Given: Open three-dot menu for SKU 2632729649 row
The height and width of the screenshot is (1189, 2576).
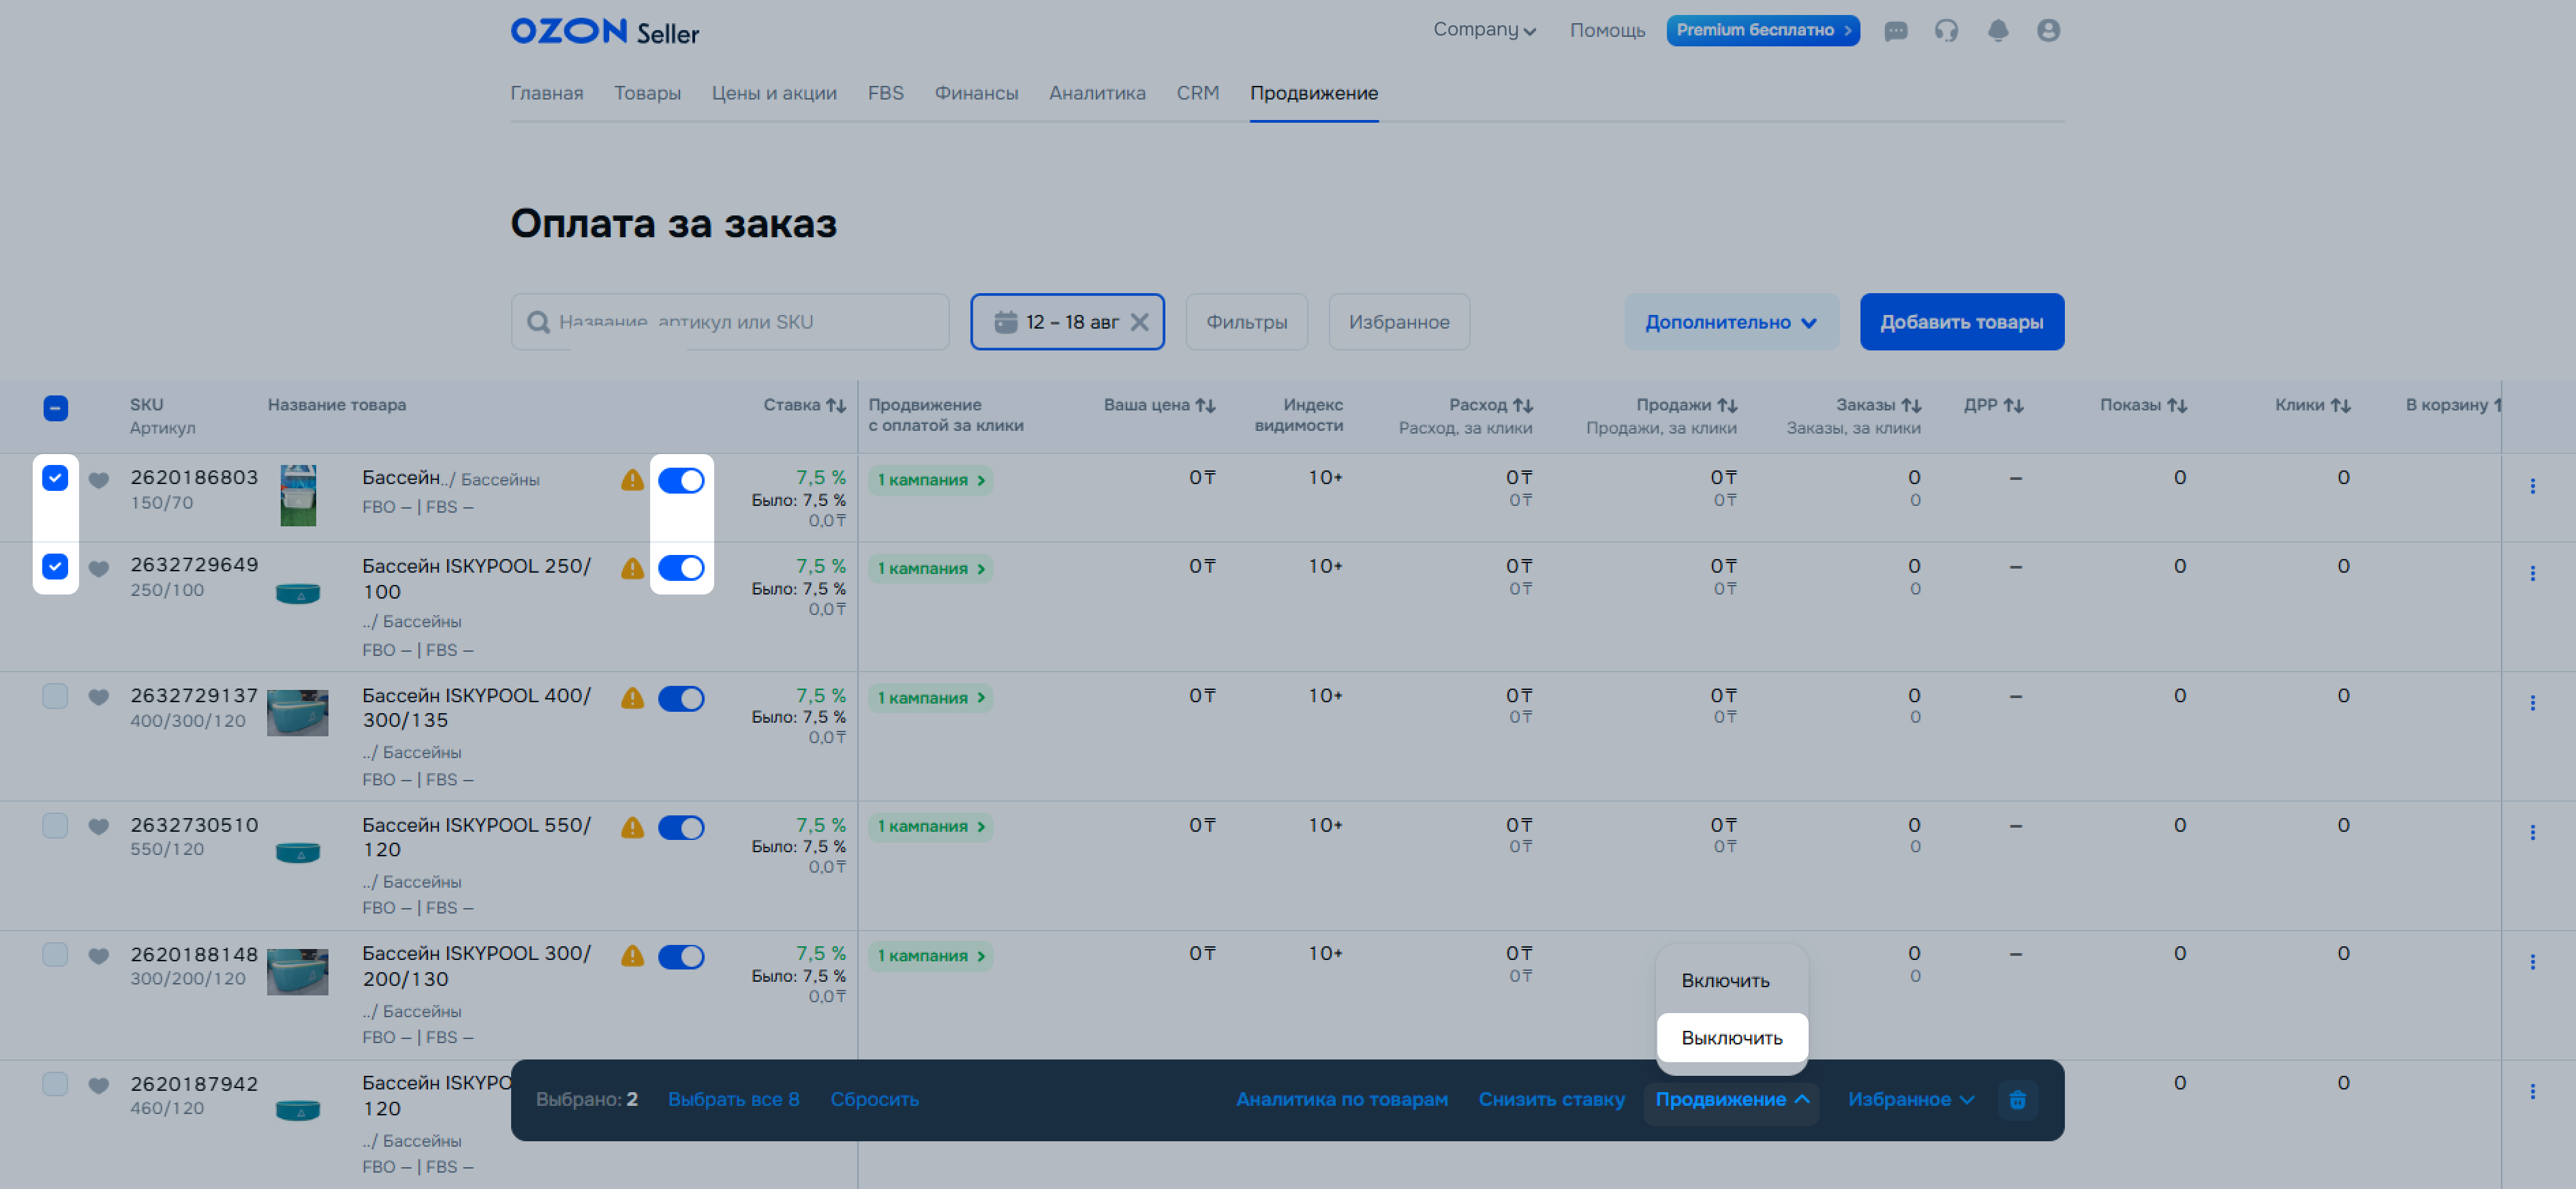Looking at the screenshot, I should coord(2532,573).
